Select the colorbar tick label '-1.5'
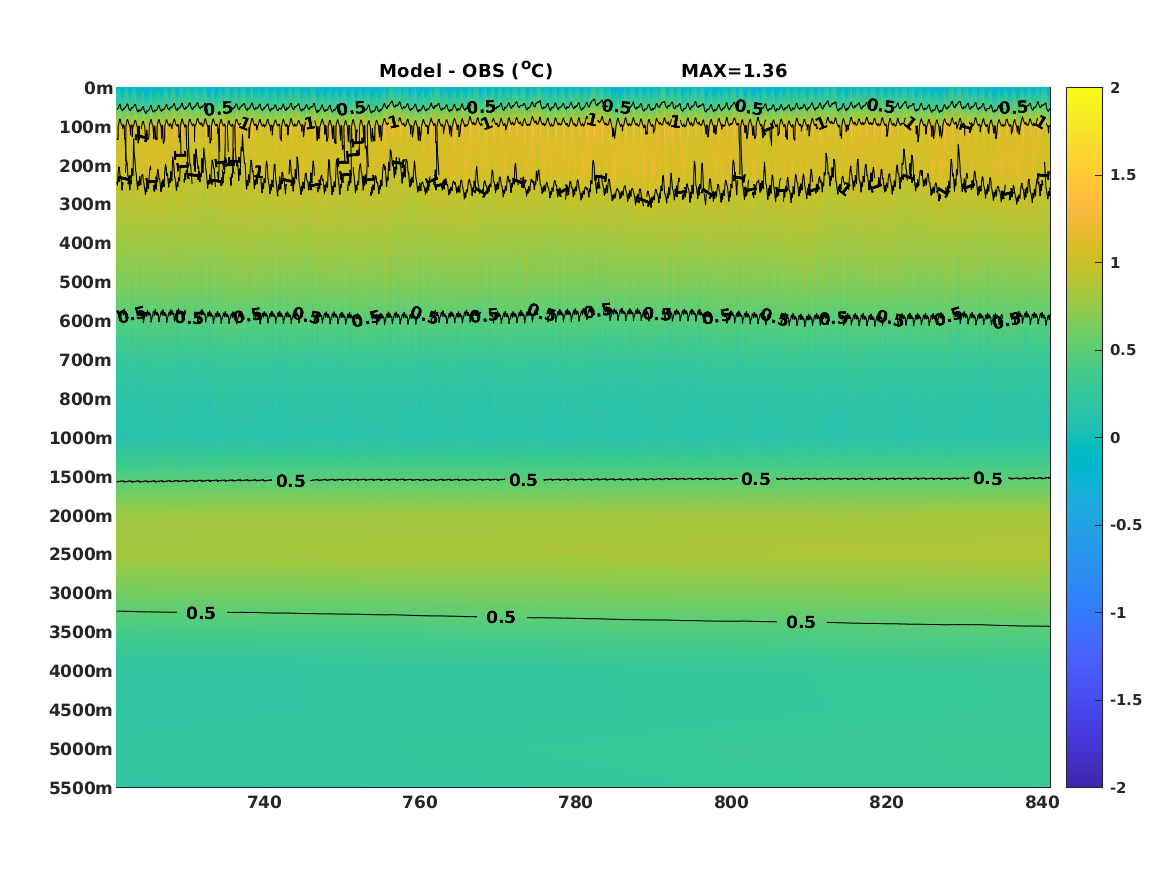This screenshot has height=875, width=1167. 1126,700
